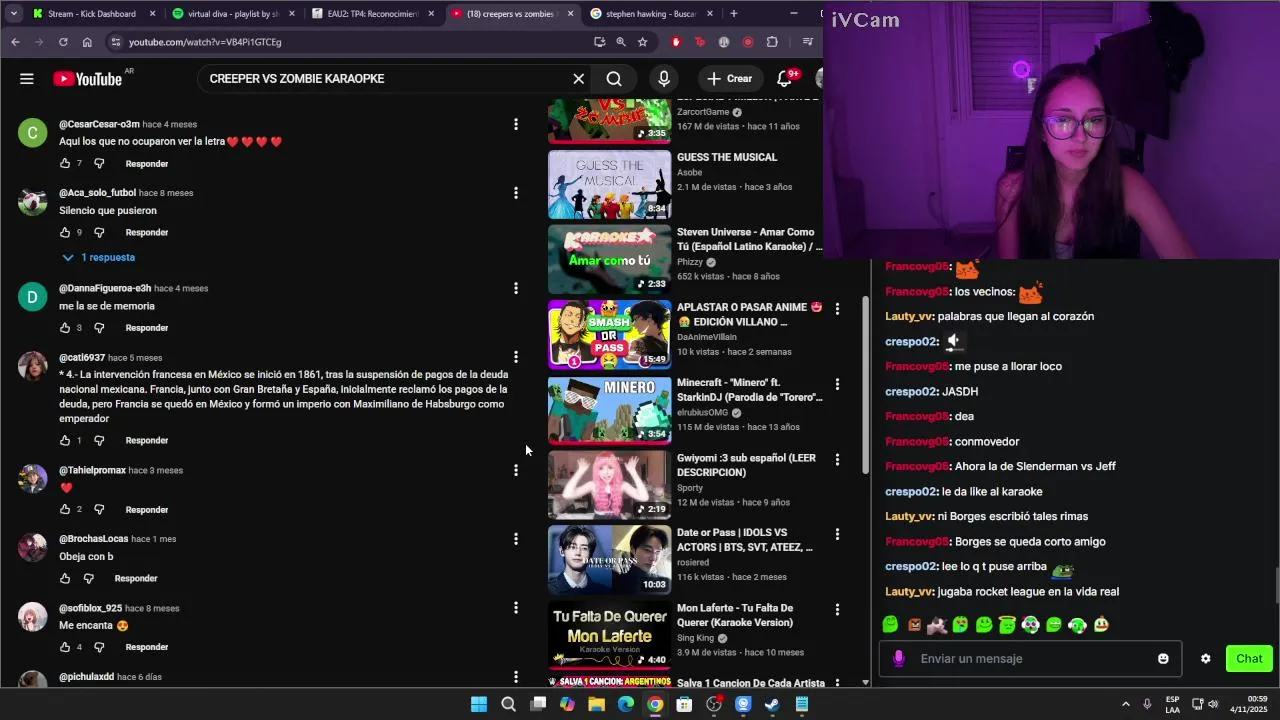Viewport: 1280px width, 720px height.
Task: Use the Kick chat scrollbar
Action: 1276,586
